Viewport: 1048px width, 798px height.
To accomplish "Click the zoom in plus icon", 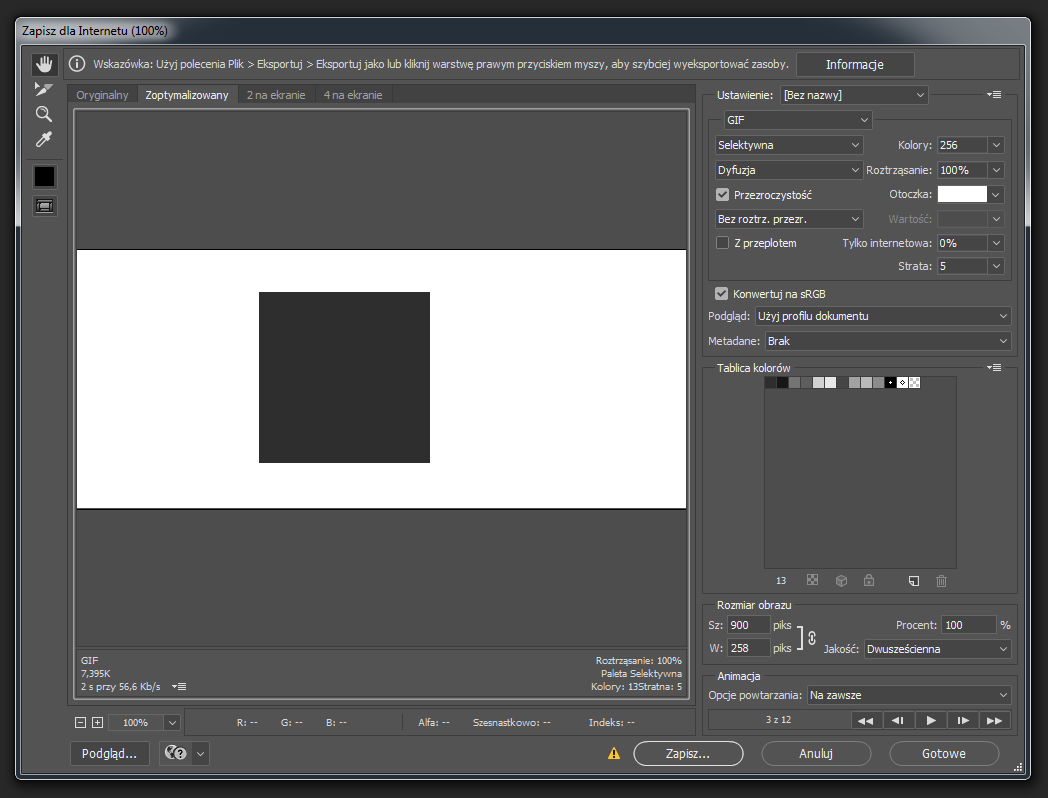I will (x=98, y=722).
